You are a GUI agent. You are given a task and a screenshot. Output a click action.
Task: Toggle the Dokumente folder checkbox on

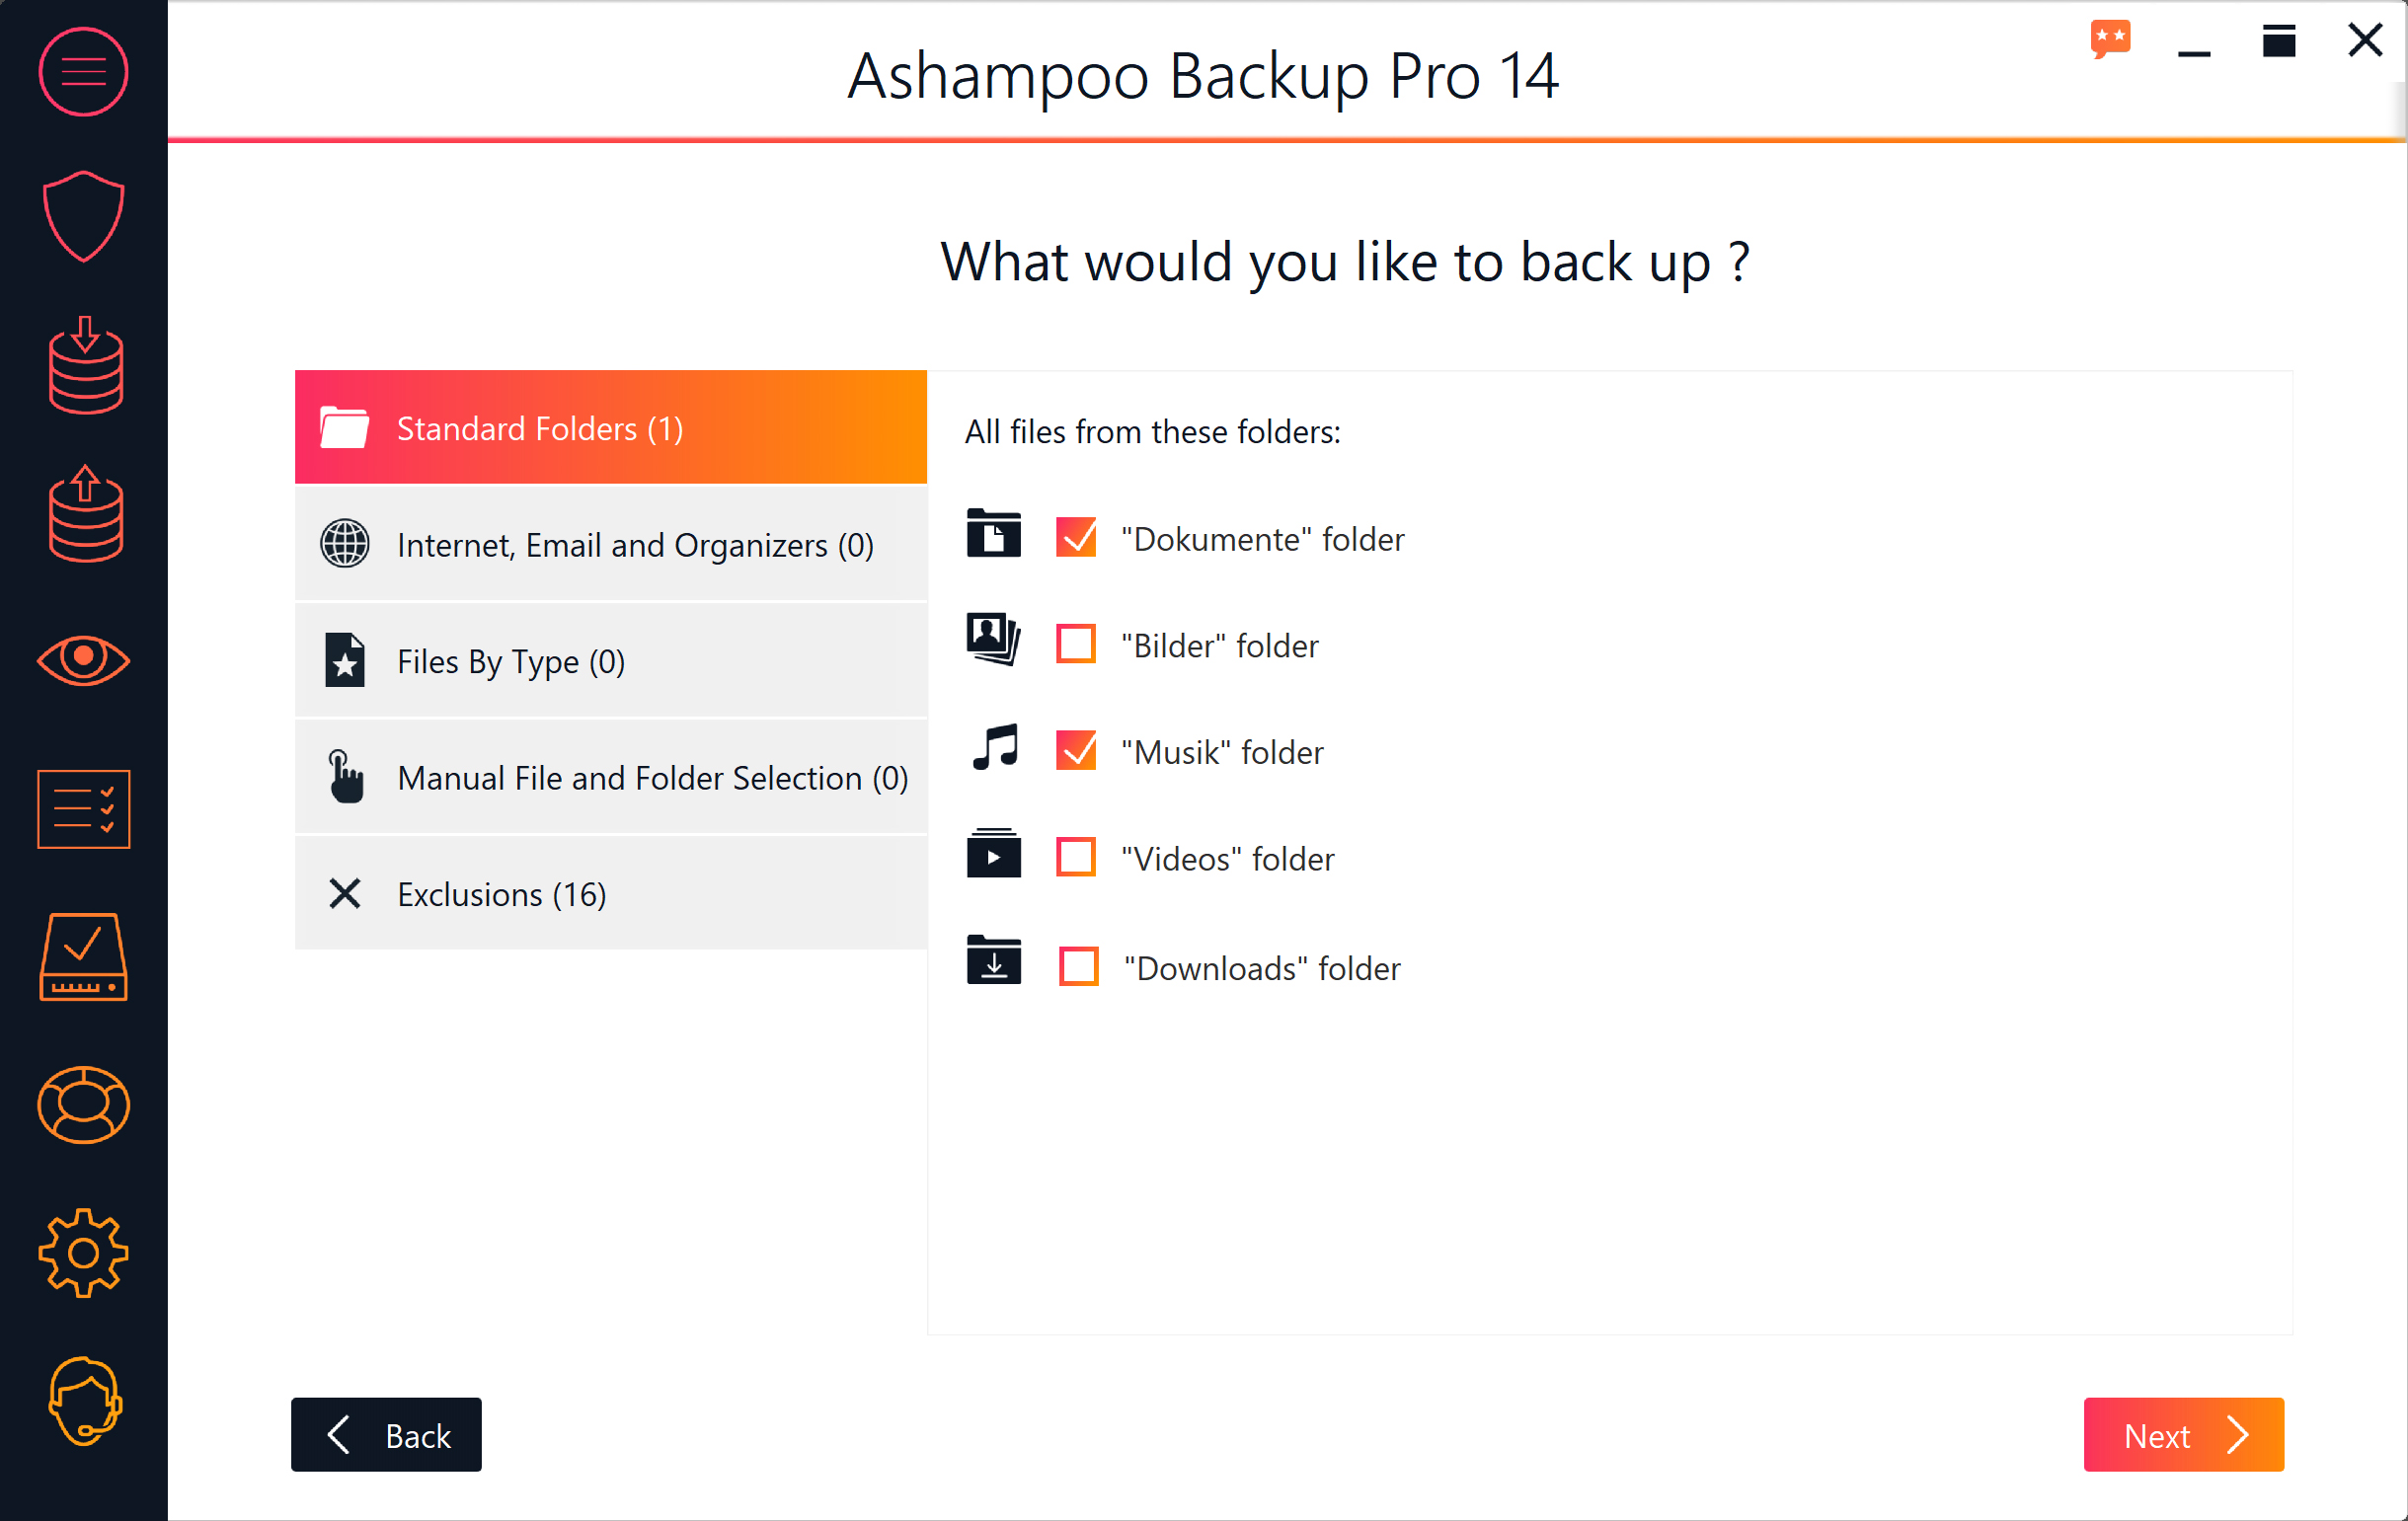point(1074,538)
